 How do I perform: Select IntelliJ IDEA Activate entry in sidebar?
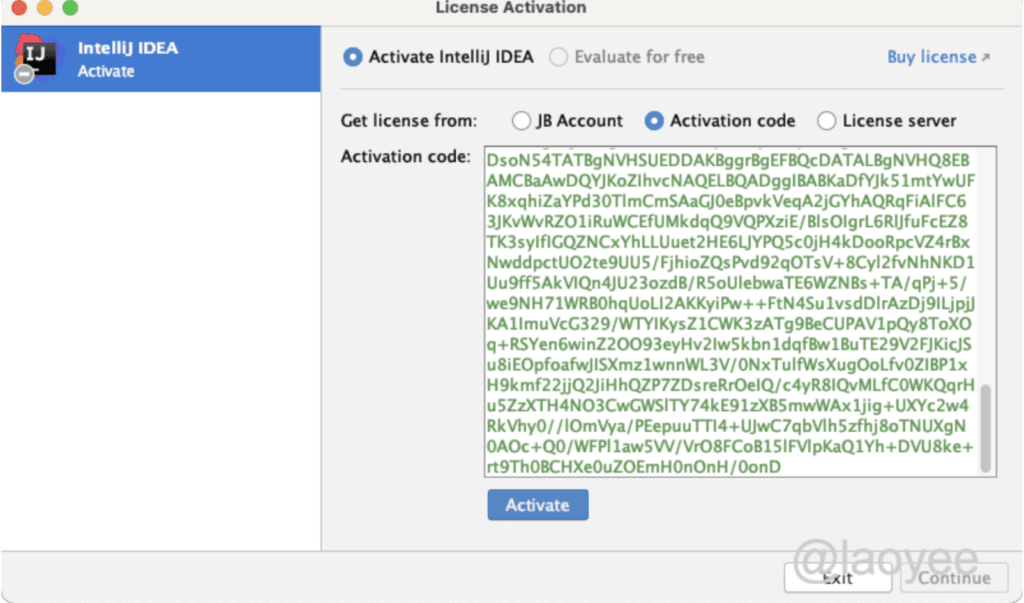(x=160, y=59)
